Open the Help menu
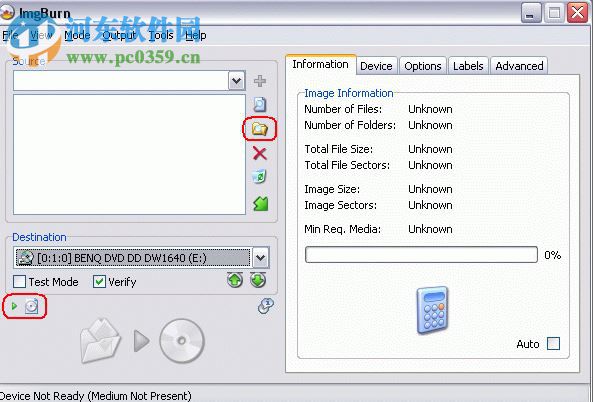The height and width of the screenshot is (402, 594). pos(195,35)
